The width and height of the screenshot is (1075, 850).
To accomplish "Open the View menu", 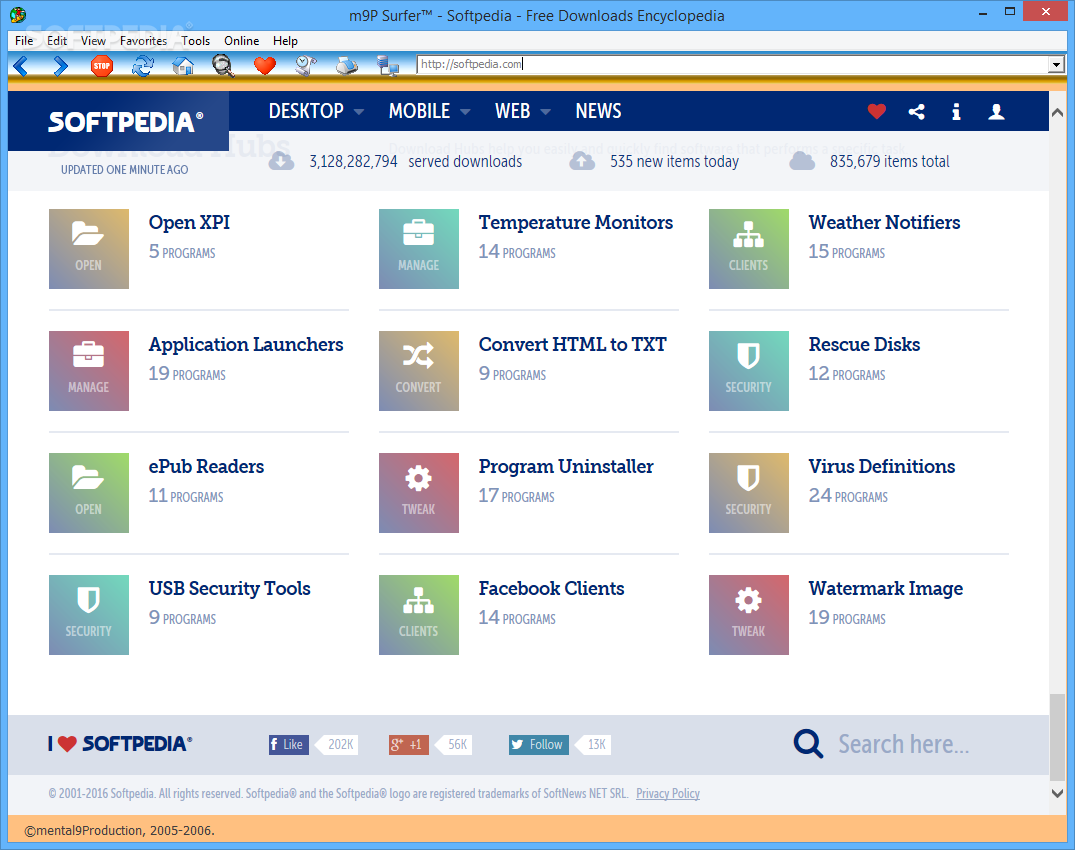I will tap(93, 40).
